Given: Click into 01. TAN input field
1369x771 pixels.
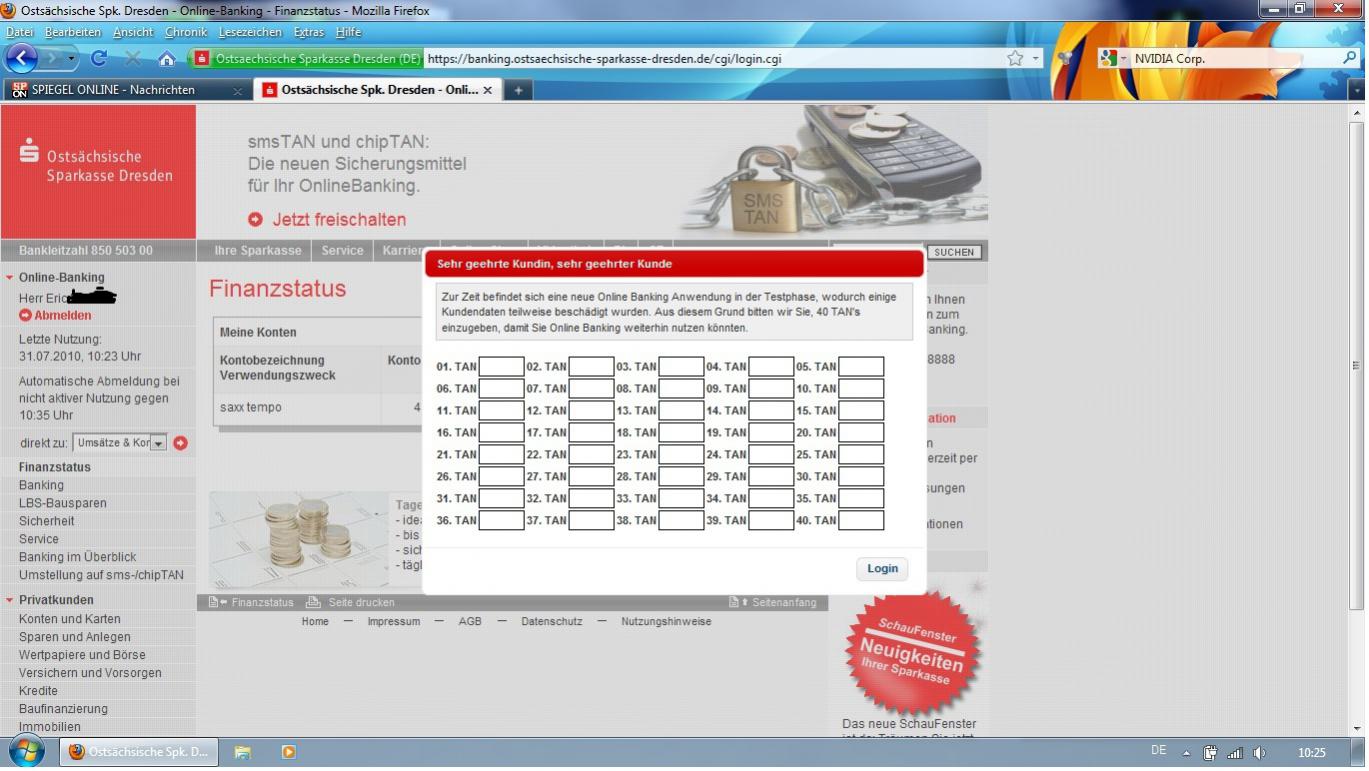Looking at the screenshot, I should (501, 366).
